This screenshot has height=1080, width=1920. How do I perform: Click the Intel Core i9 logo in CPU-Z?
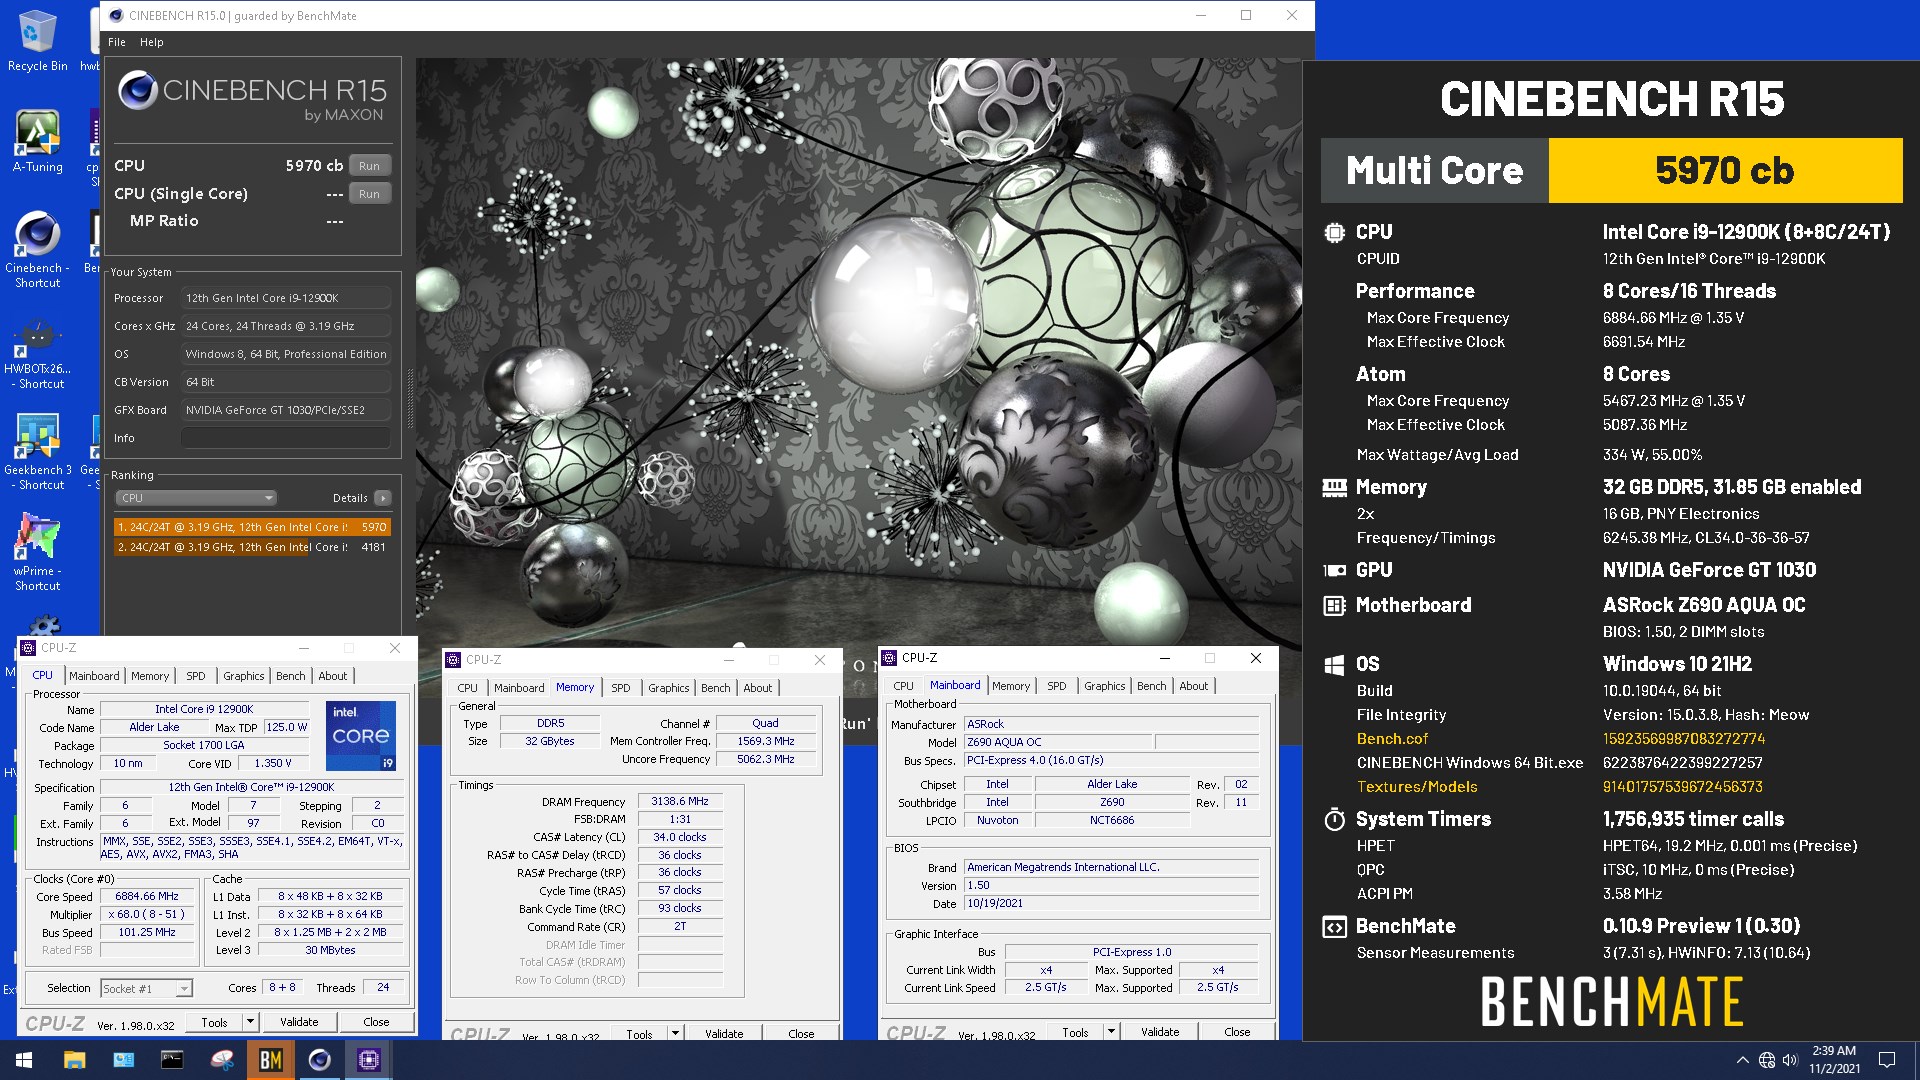coord(361,735)
